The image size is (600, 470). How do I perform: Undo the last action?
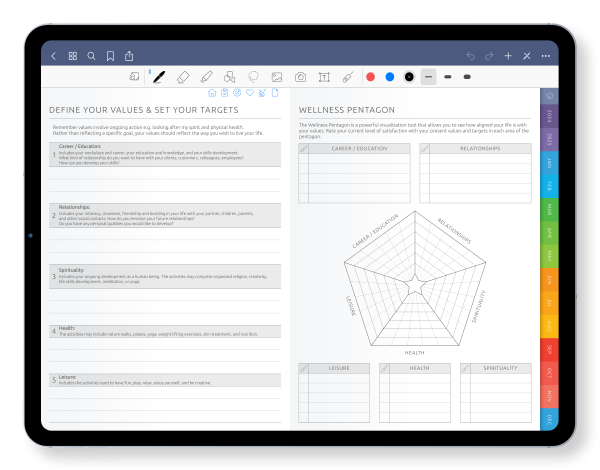click(x=470, y=56)
